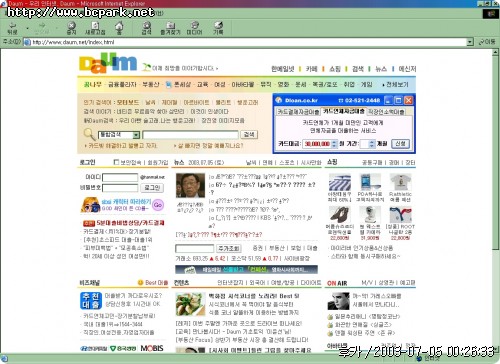This screenshot has width=500, height=364.
Task: Click the magnifier icon beside search dropdown
Action: pyautogui.click(x=89, y=134)
